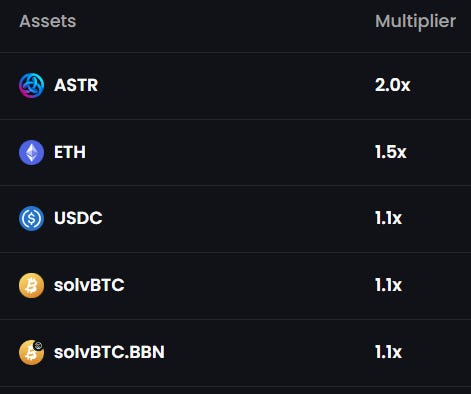
Task: Click the 1.1x multiplier for solvBTC
Action: click(389, 285)
